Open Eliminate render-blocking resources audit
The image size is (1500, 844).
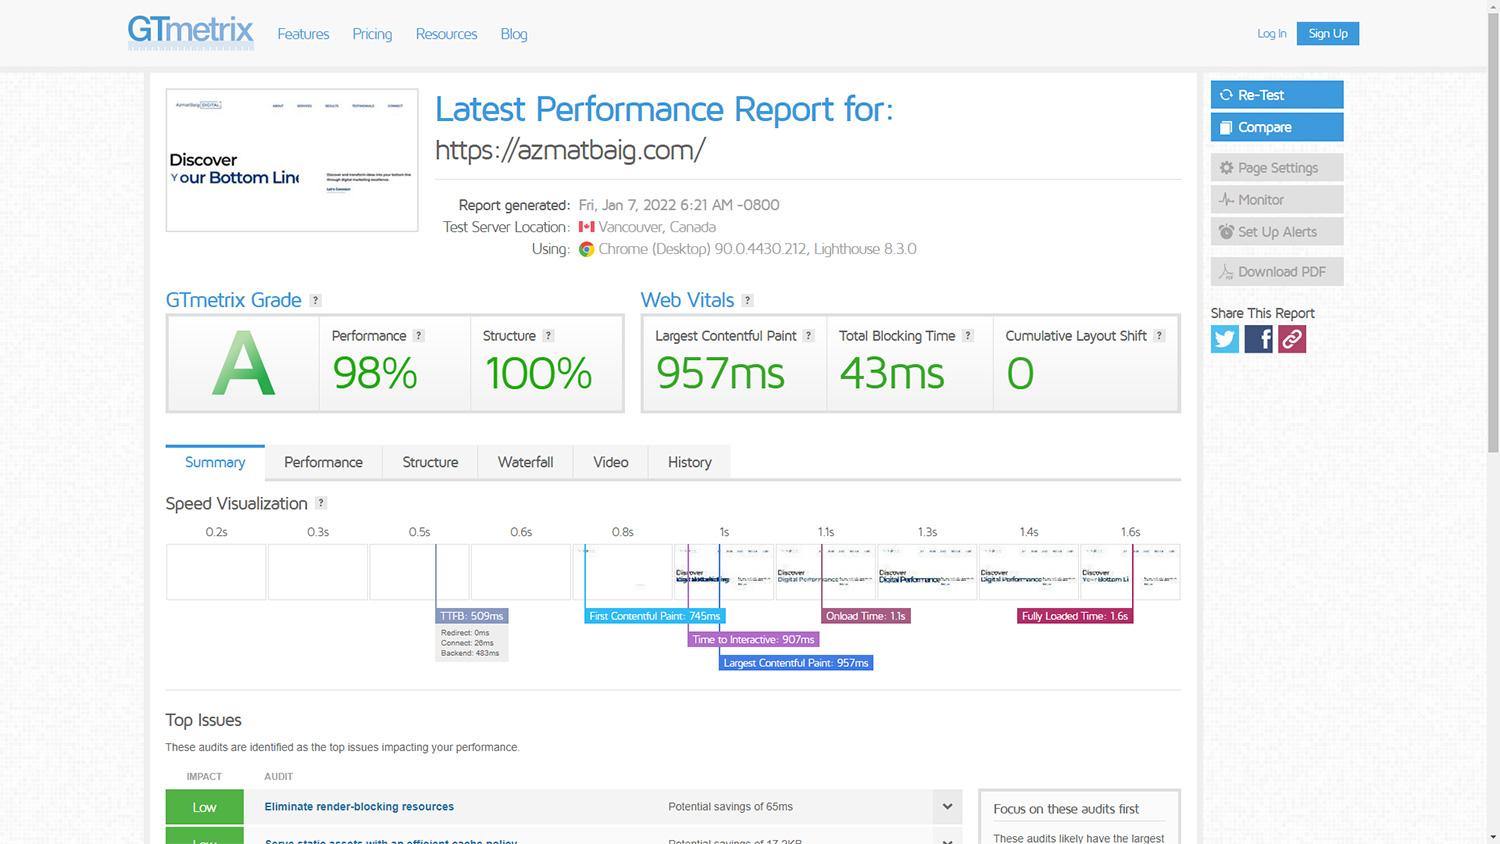(359, 807)
